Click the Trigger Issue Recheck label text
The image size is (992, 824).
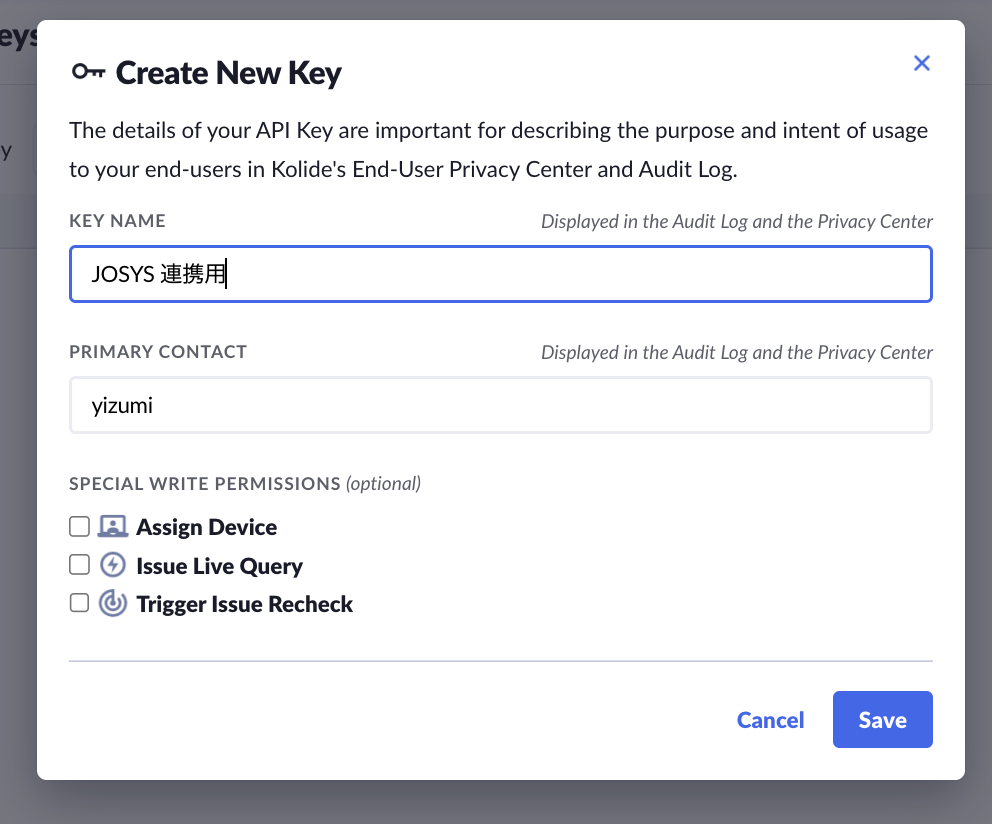click(245, 604)
